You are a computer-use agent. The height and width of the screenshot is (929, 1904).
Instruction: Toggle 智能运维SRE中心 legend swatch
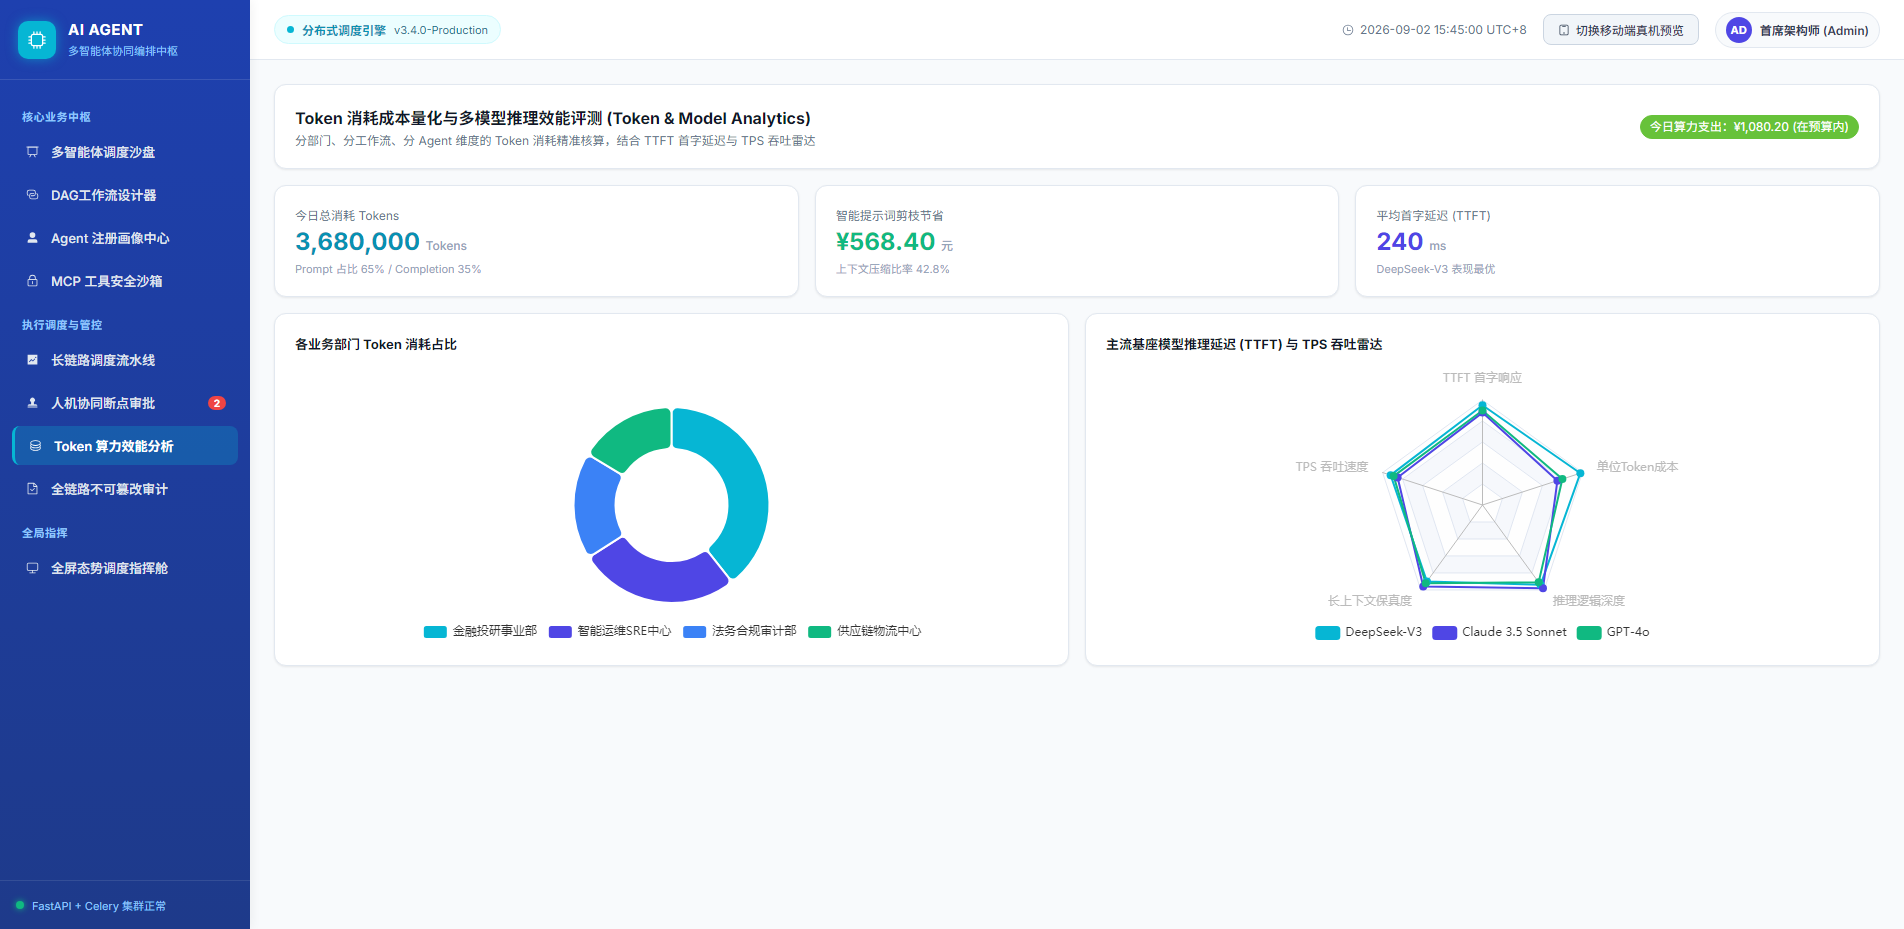tap(560, 632)
